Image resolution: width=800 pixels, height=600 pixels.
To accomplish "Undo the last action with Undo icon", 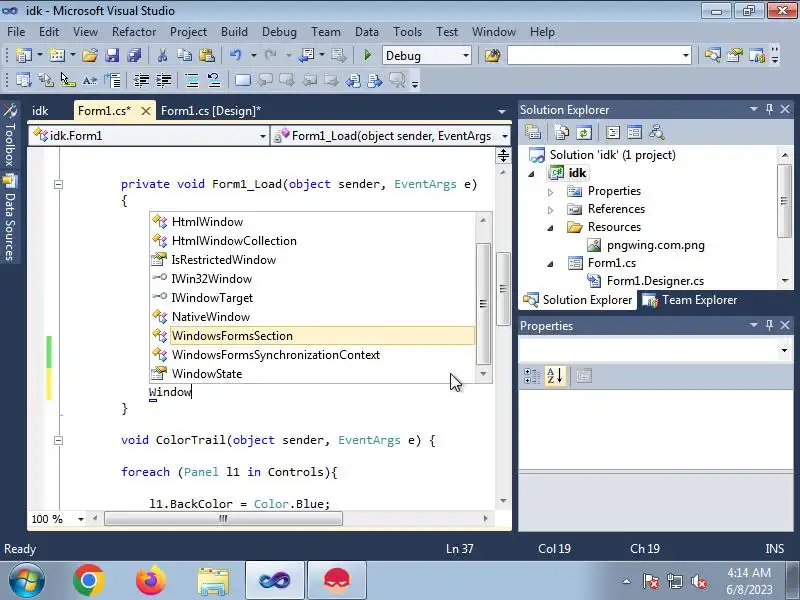I will pyautogui.click(x=235, y=55).
